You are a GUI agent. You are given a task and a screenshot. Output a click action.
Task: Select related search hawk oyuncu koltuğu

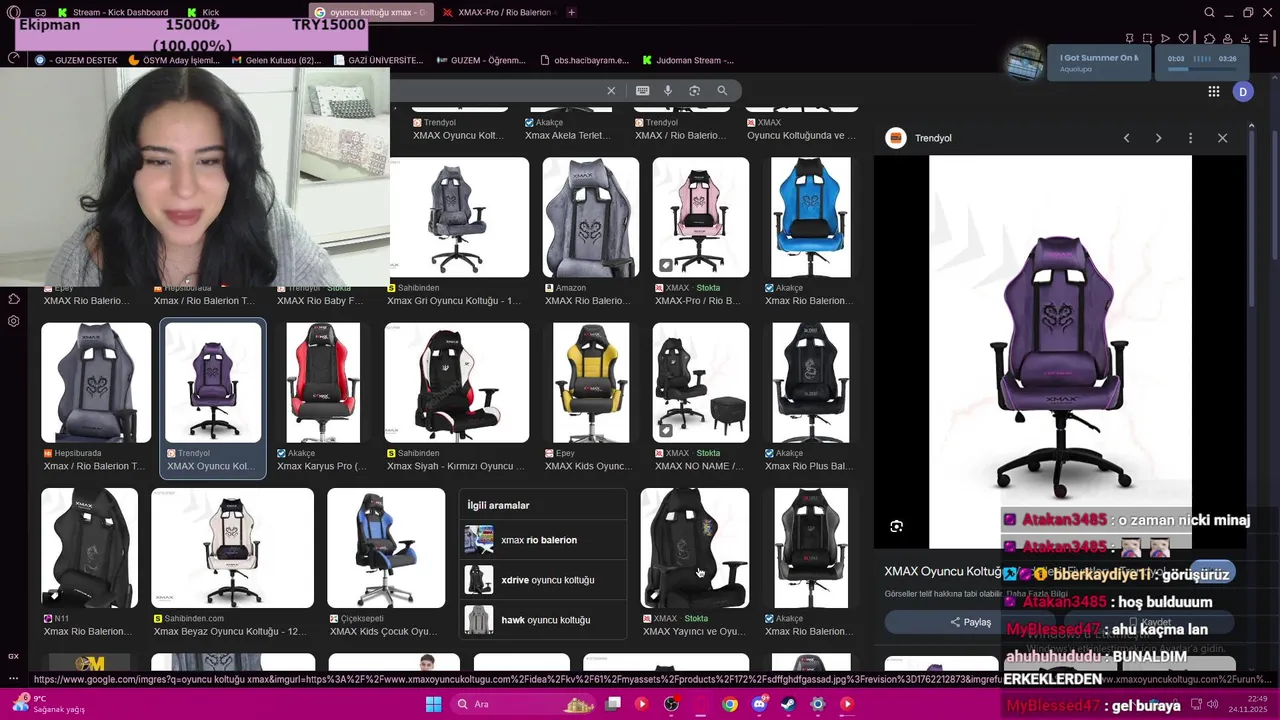coord(543,620)
